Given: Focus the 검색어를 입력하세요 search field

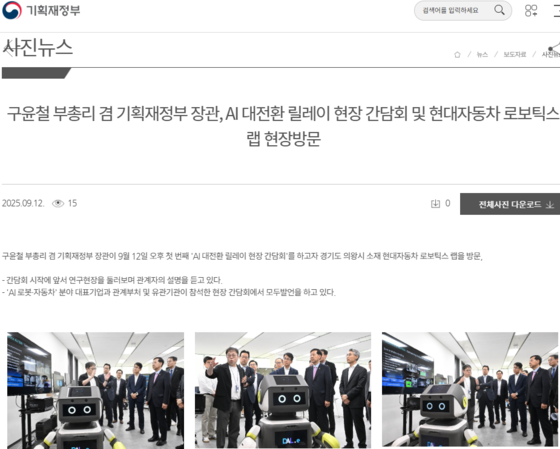Looking at the screenshot, I should click(451, 10).
